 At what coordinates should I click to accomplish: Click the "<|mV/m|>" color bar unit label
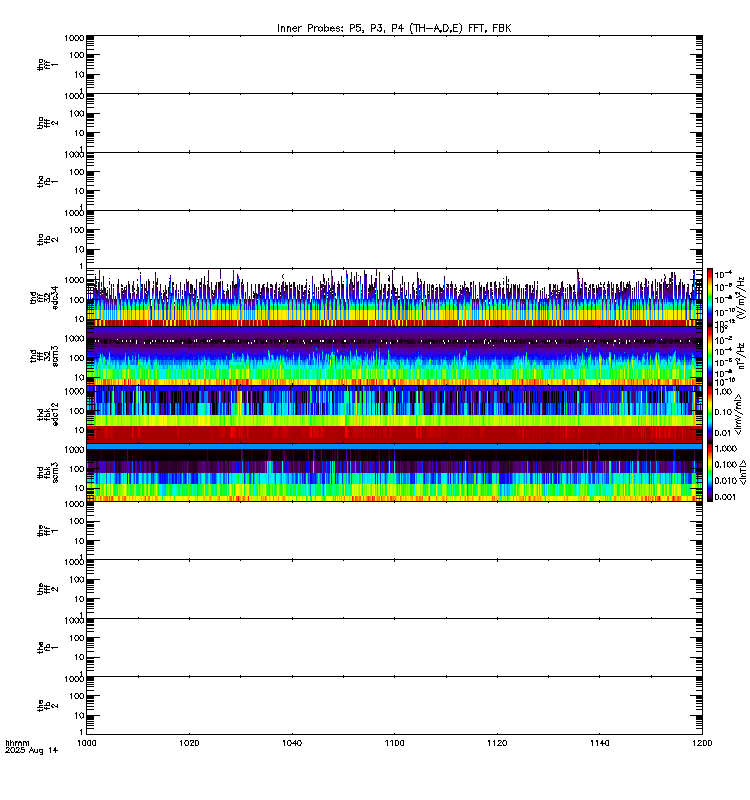pyautogui.click(x=738, y=414)
